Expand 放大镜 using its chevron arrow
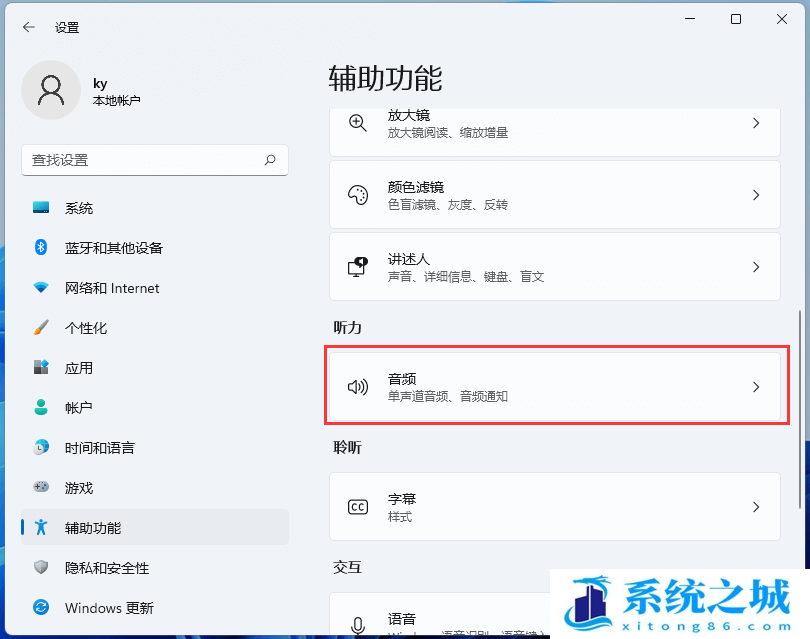810x639 pixels. tap(756, 123)
